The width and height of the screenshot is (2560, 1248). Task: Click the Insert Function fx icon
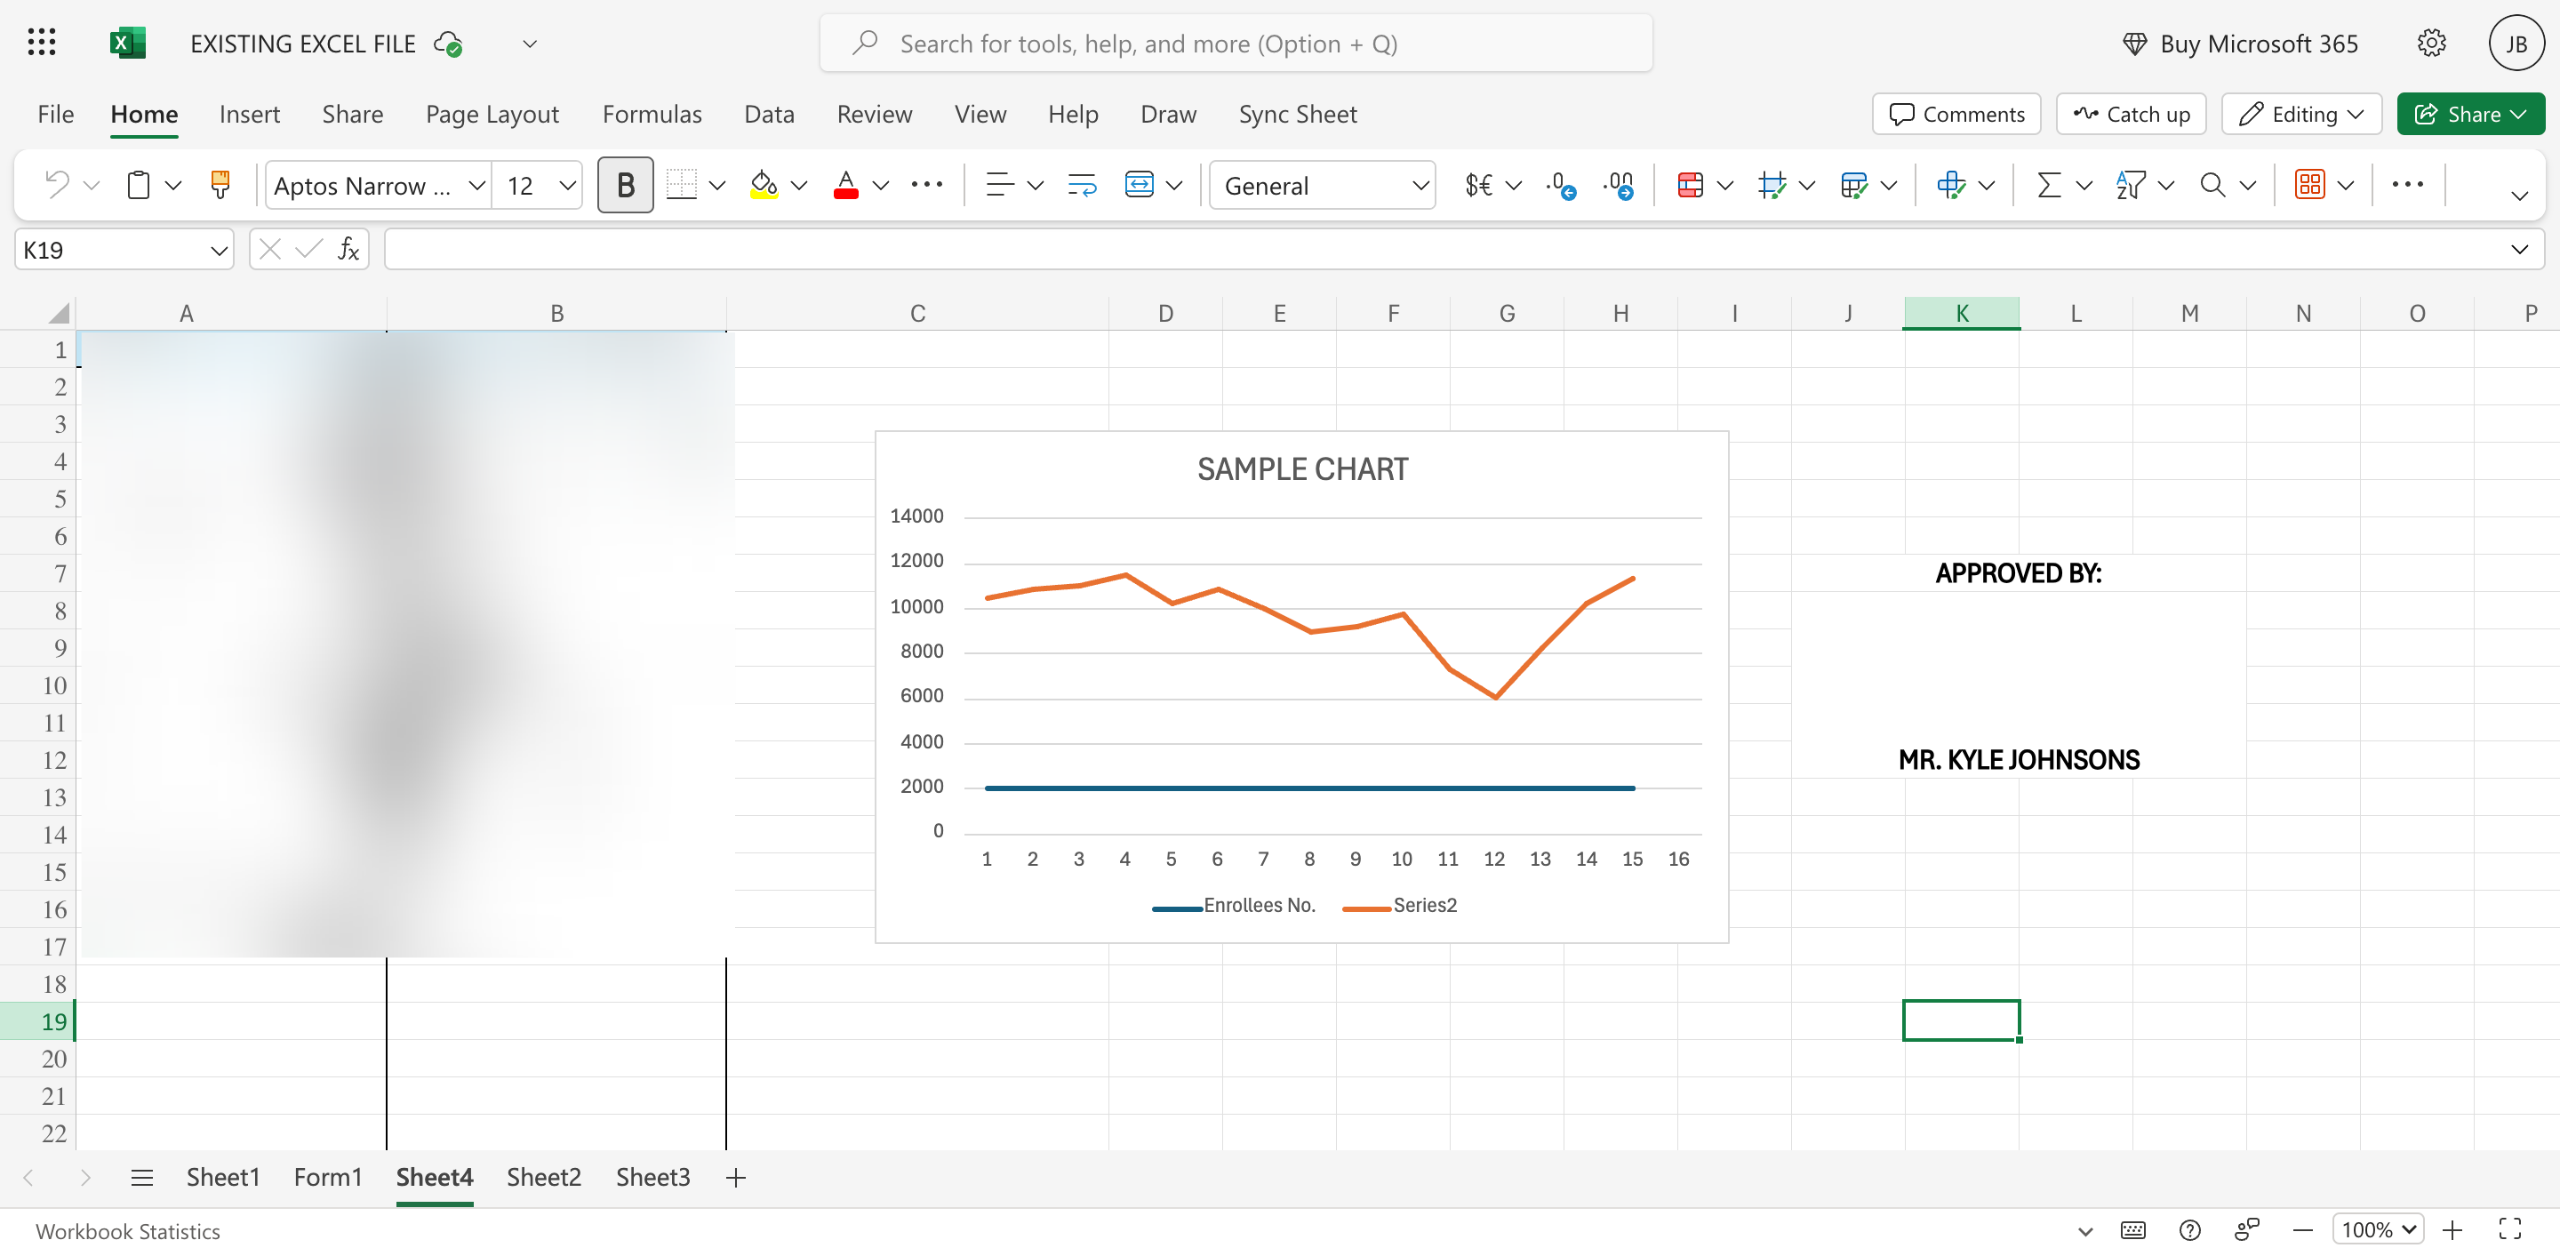pos(348,249)
